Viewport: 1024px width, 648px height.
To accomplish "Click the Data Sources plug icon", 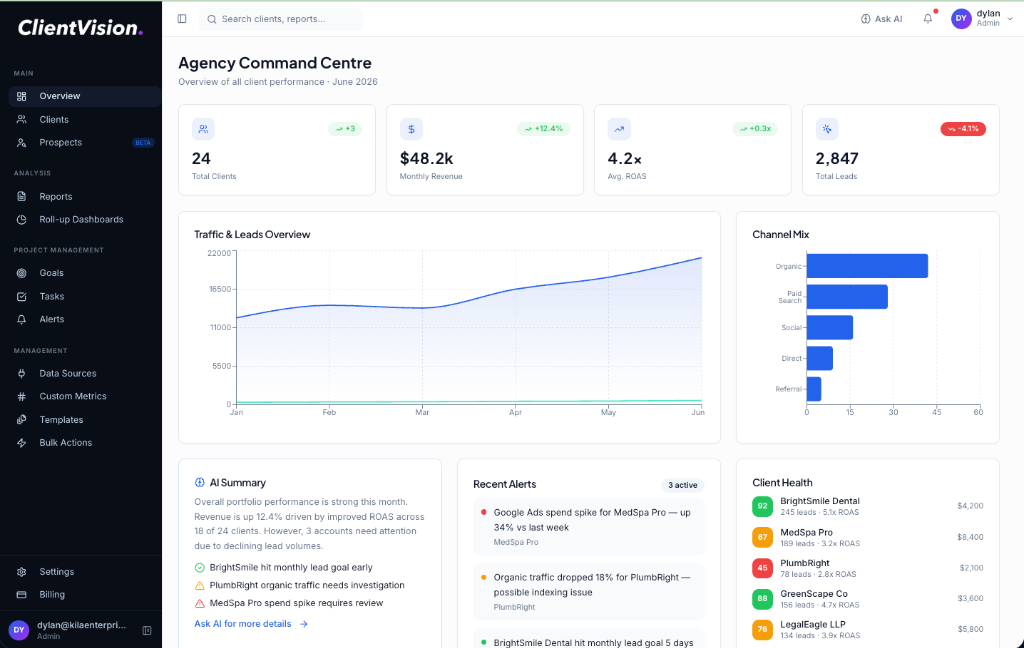I will pos(22,372).
